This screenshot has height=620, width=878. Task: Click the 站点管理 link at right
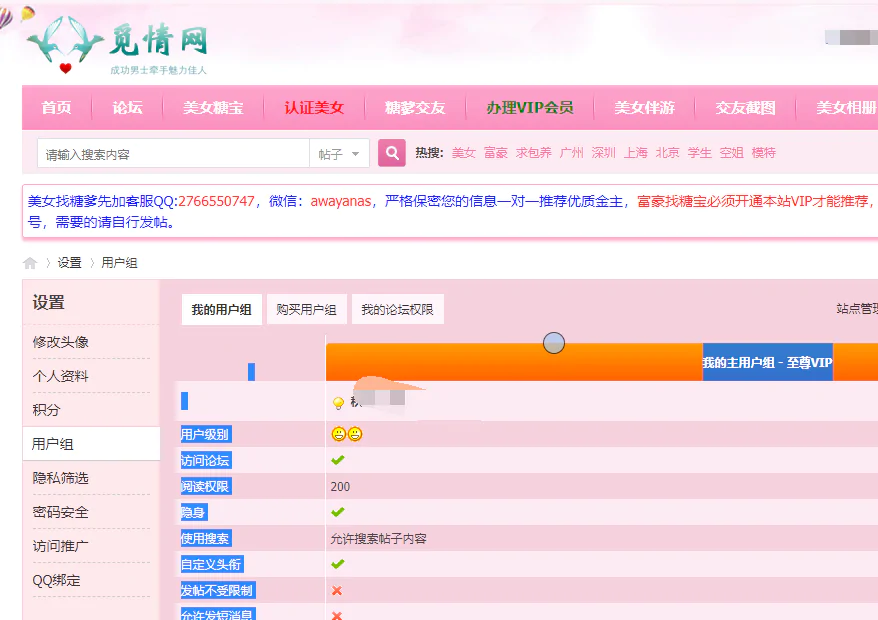tap(857, 308)
